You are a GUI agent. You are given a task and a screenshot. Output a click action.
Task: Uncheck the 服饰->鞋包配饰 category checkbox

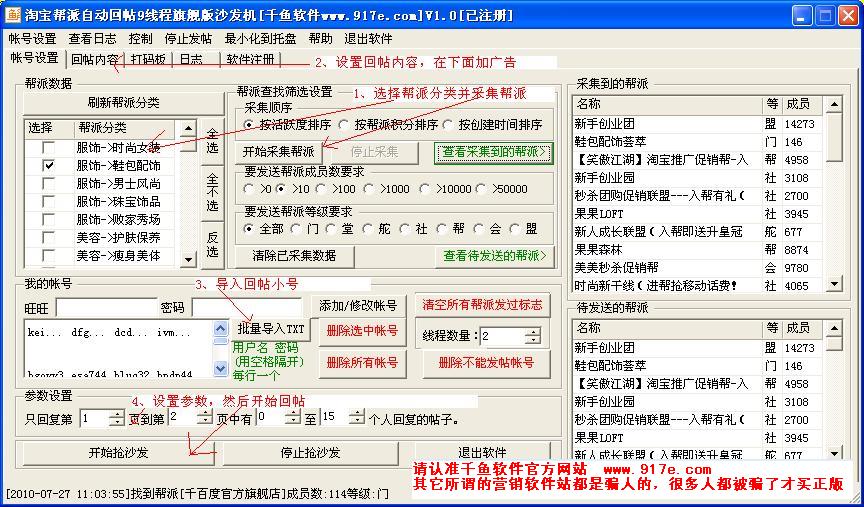pyautogui.click(x=48, y=165)
